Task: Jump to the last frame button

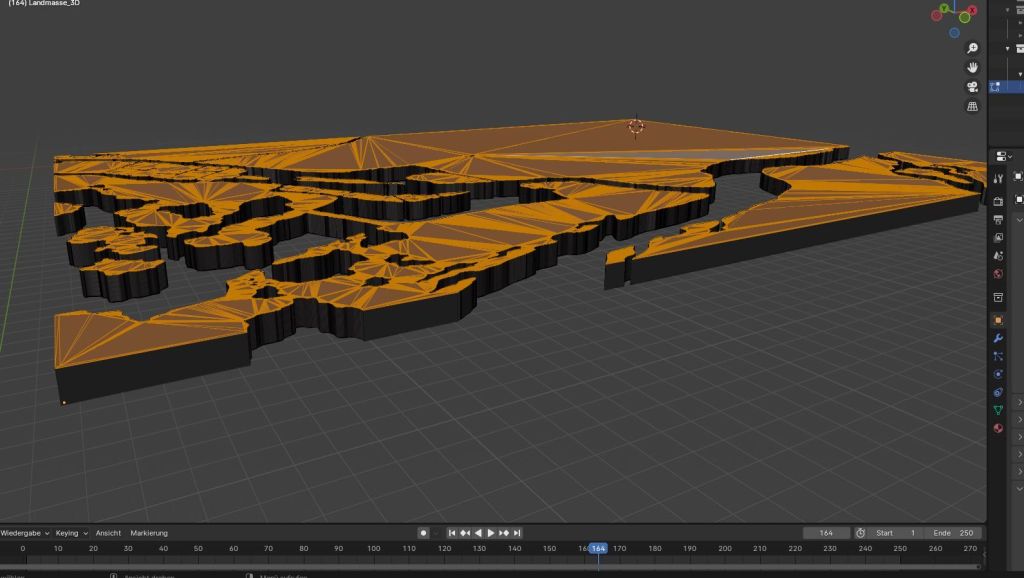Action: click(x=519, y=533)
